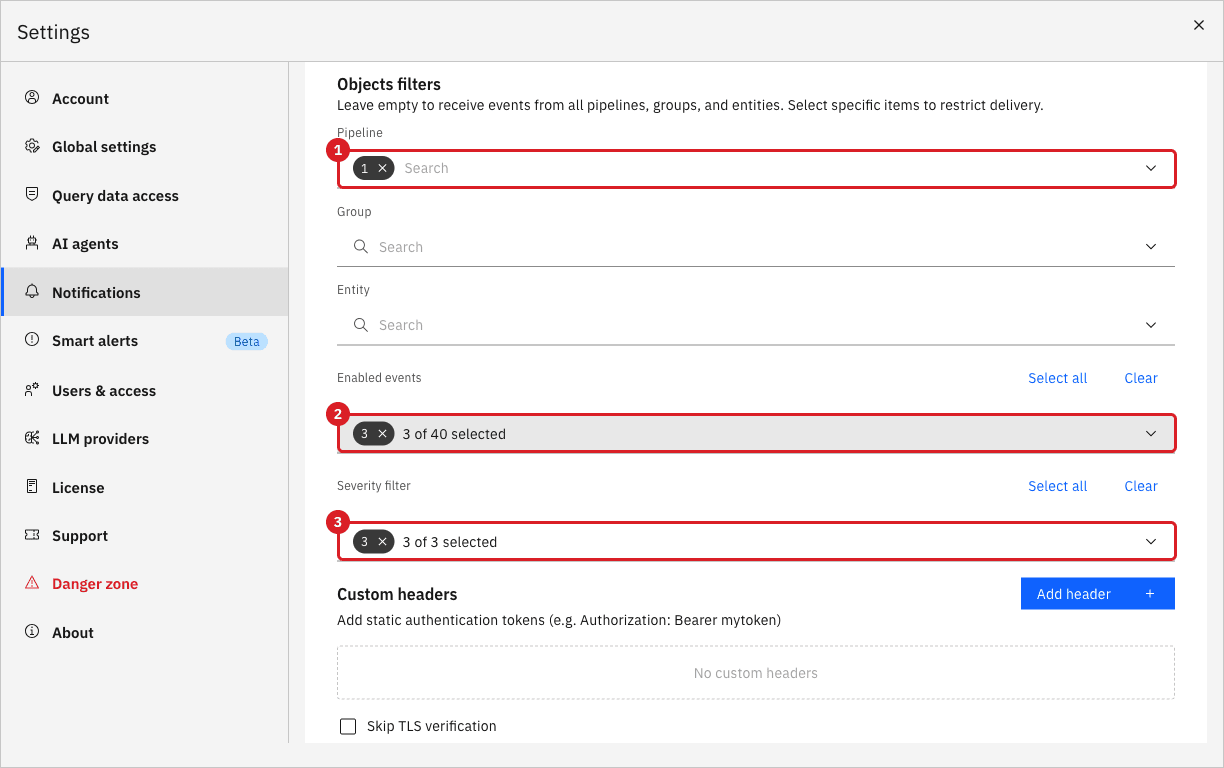Clear the Severity filter selection
This screenshot has width=1224, height=768.
[1141, 486]
